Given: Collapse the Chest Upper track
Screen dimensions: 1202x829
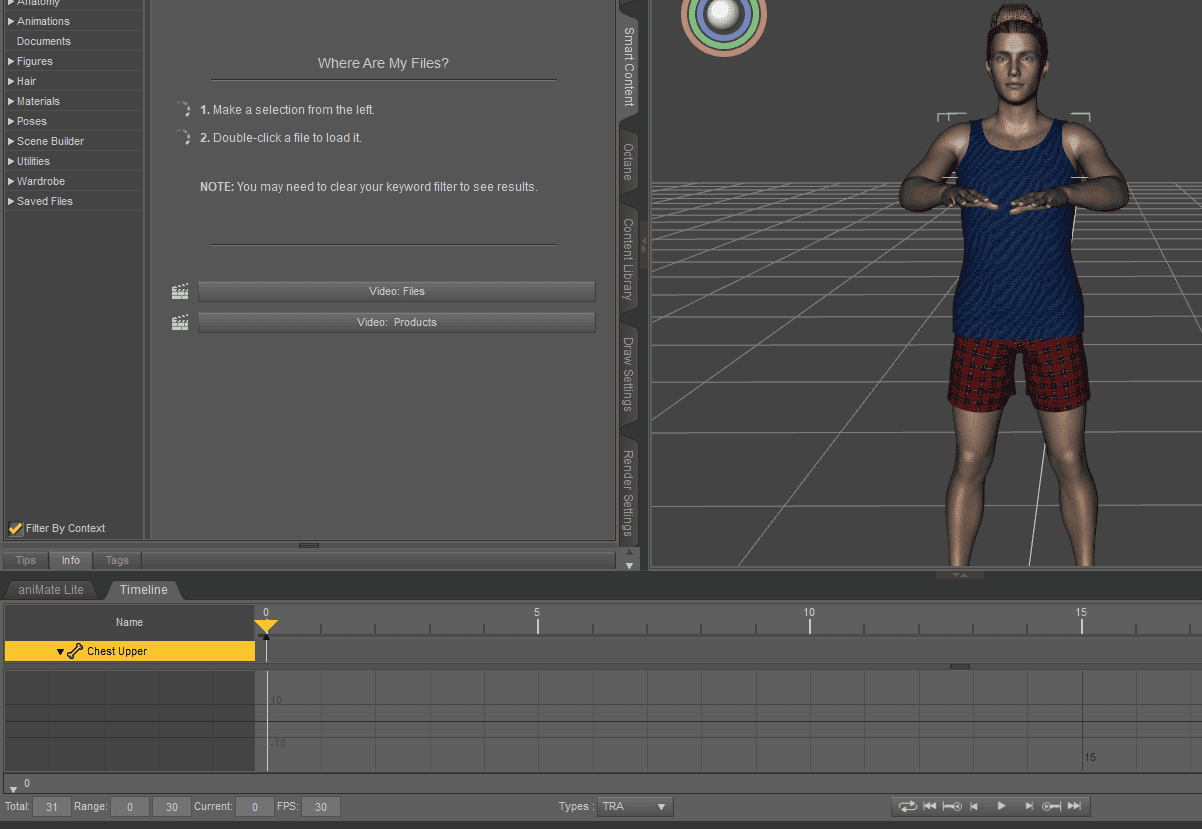Looking at the screenshot, I should (59, 651).
